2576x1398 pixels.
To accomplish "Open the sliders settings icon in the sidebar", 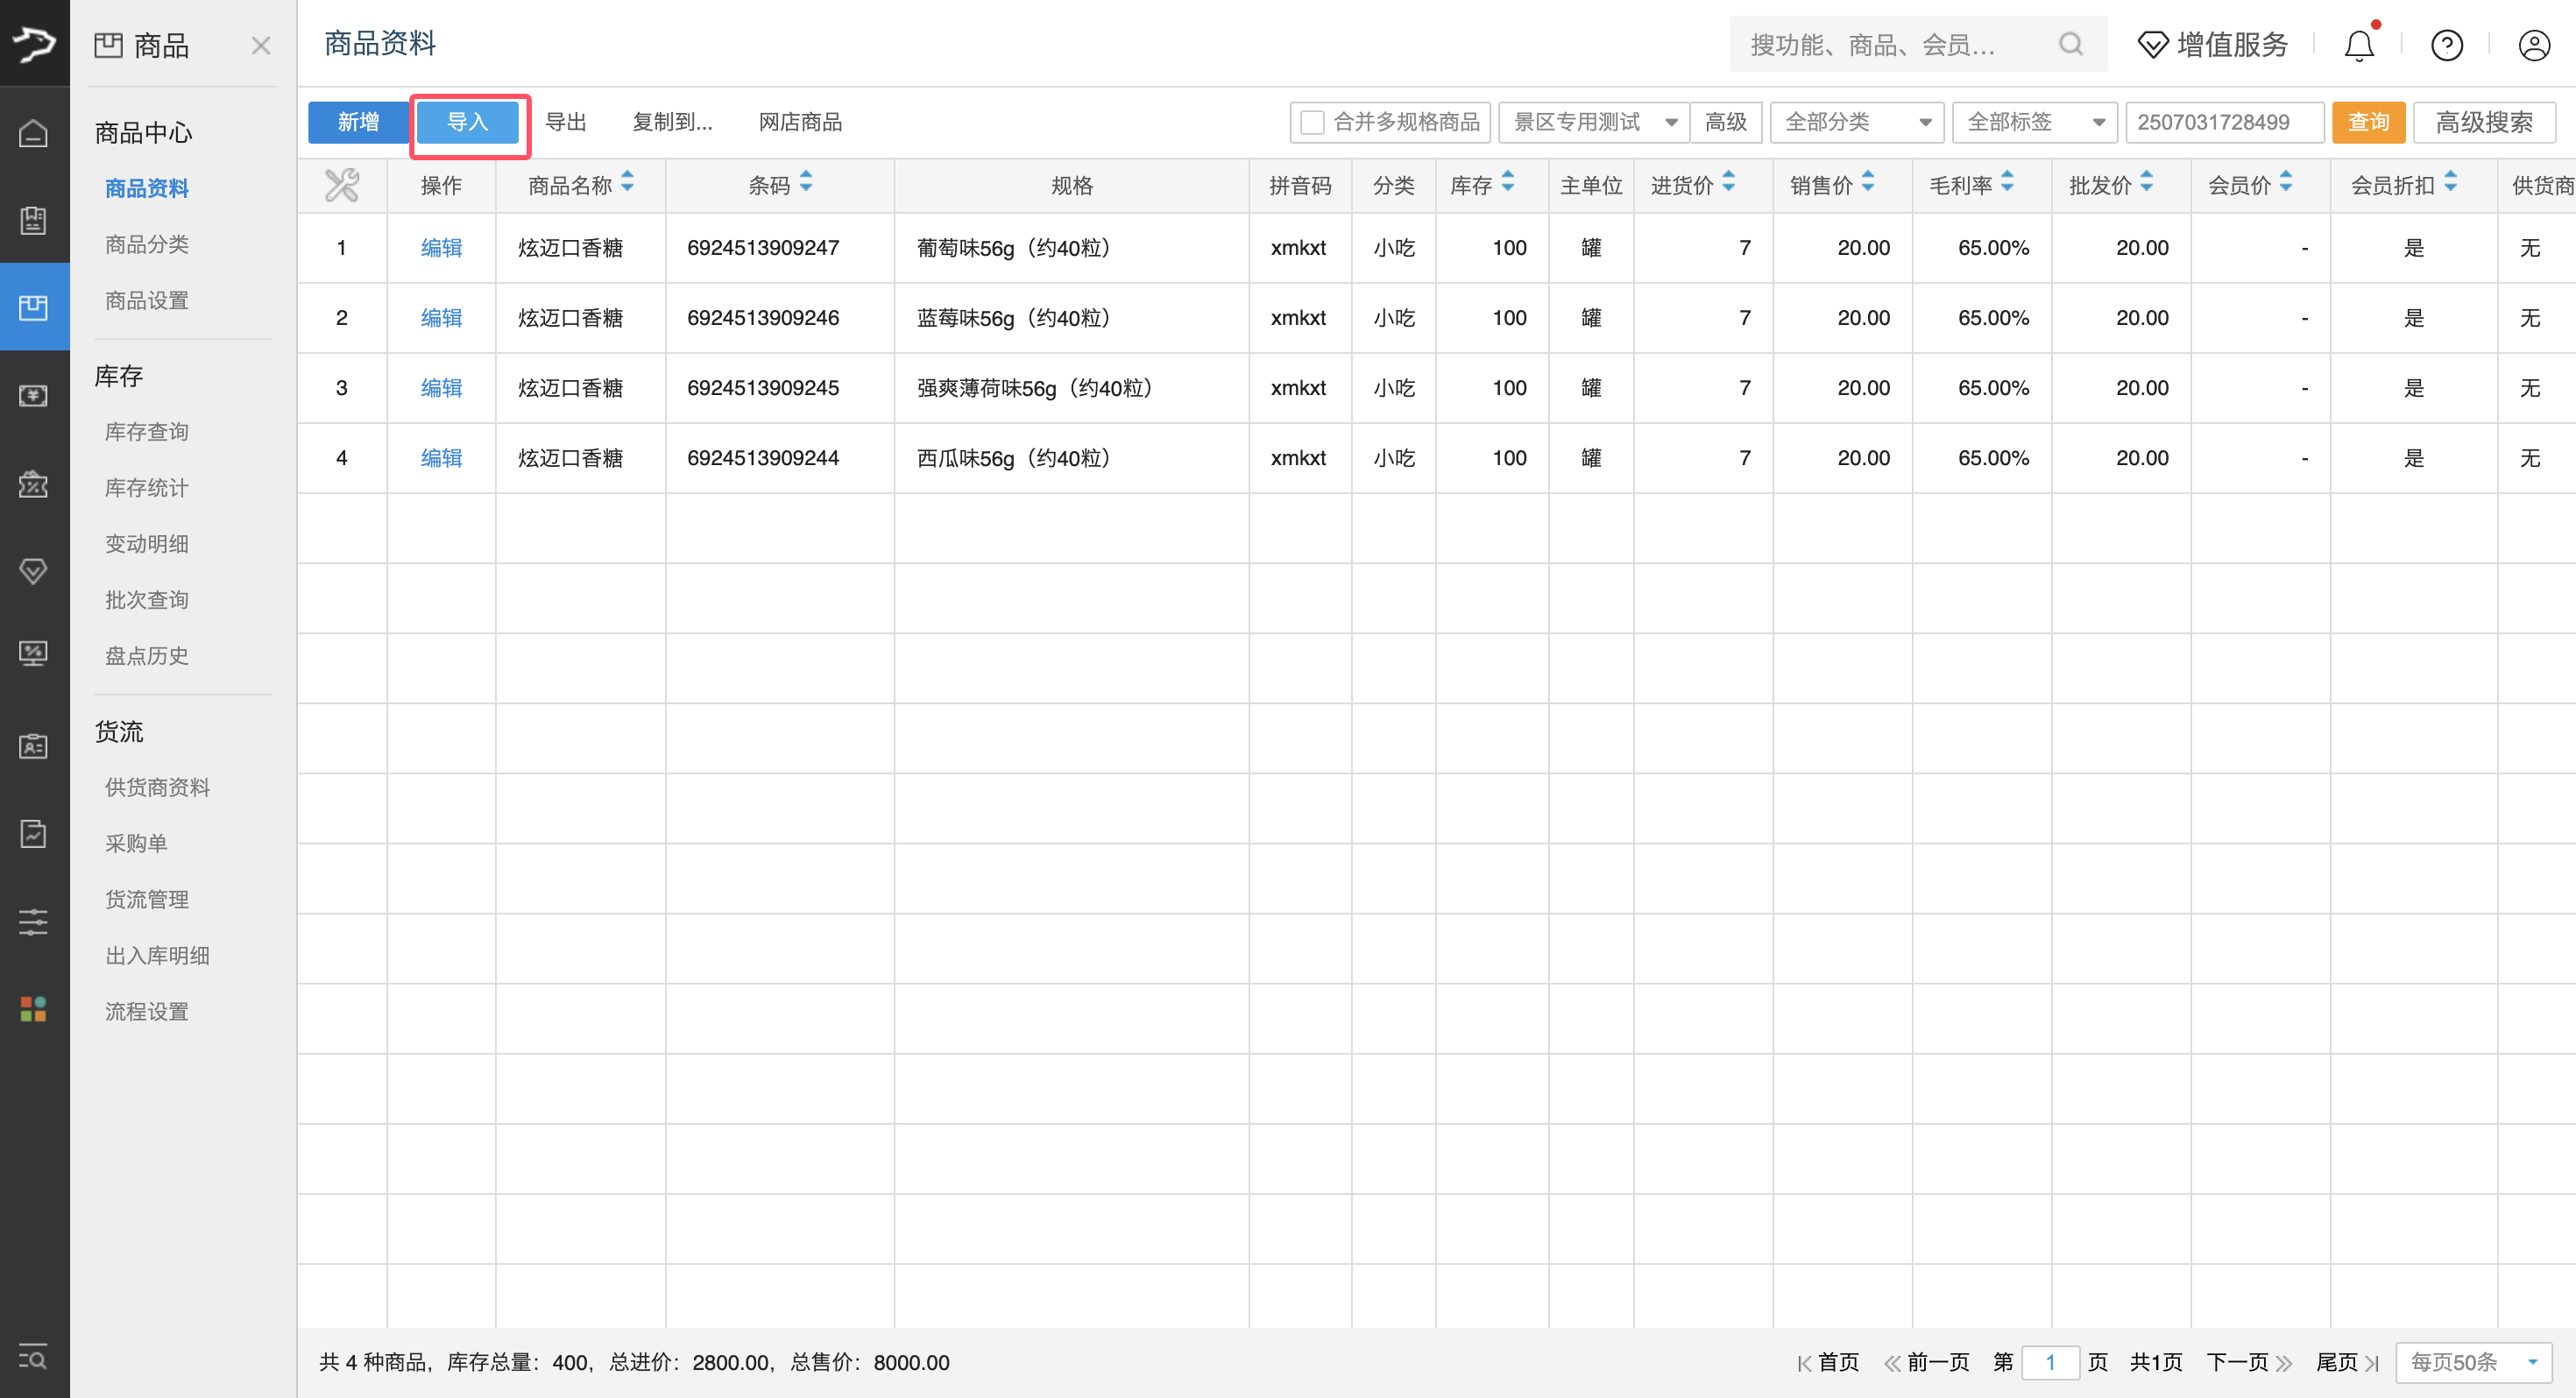I will [34, 921].
